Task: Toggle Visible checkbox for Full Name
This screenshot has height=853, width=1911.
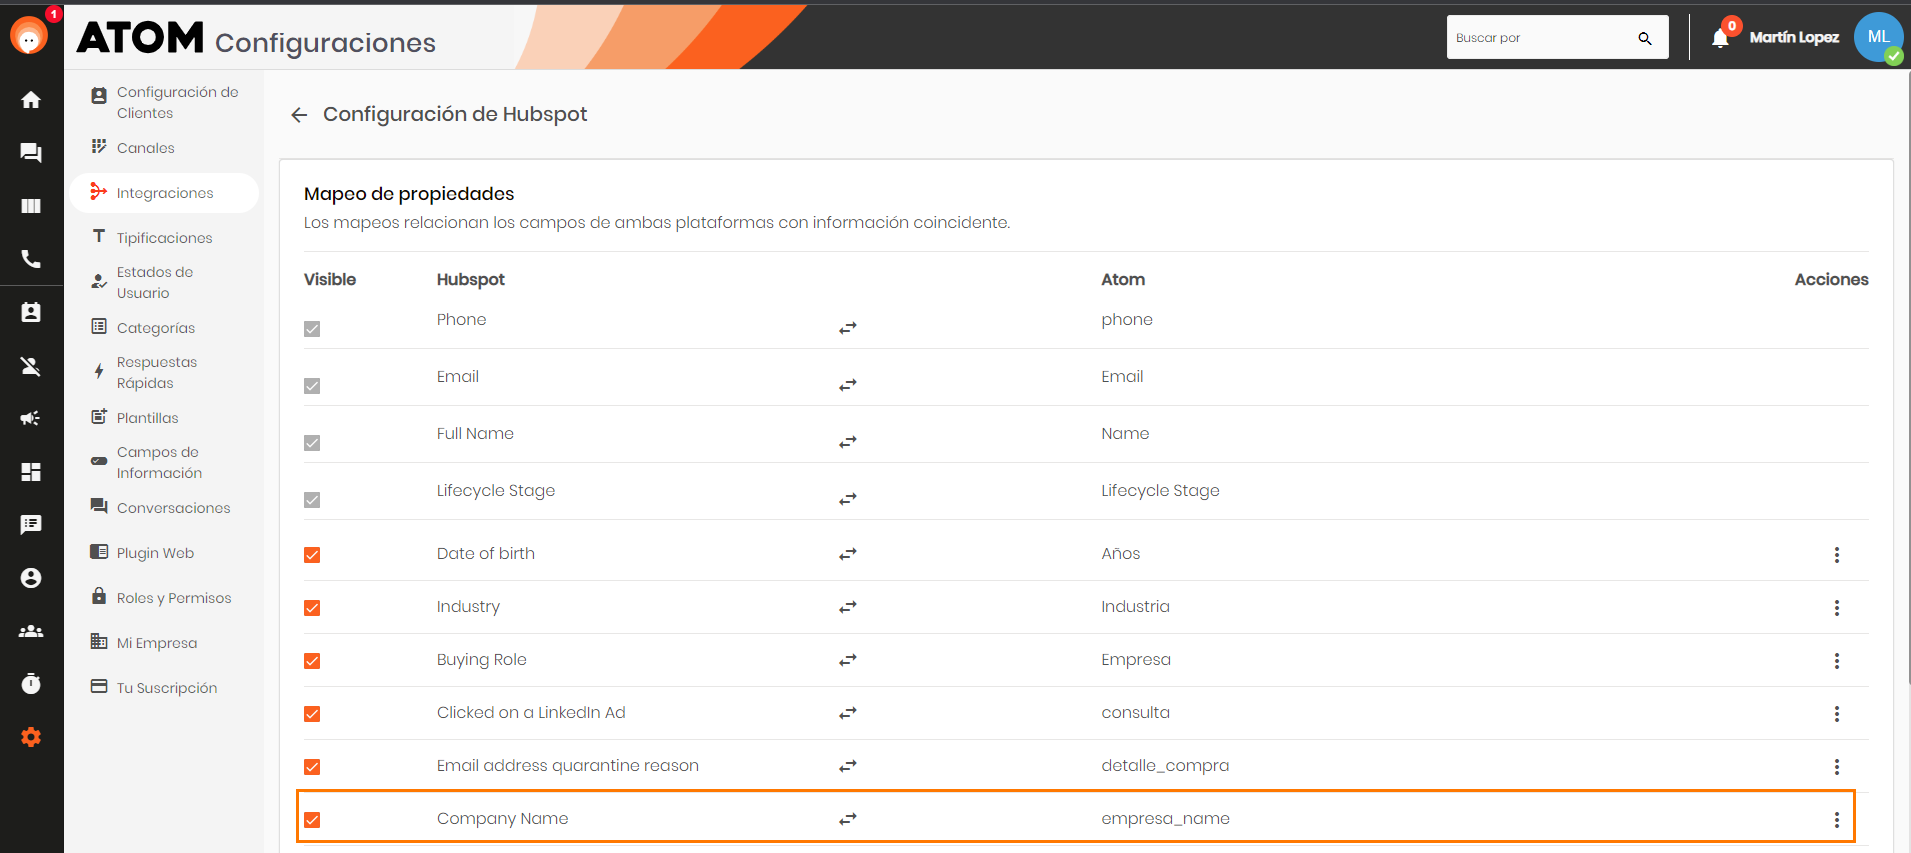Action: click(x=312, y=443)
